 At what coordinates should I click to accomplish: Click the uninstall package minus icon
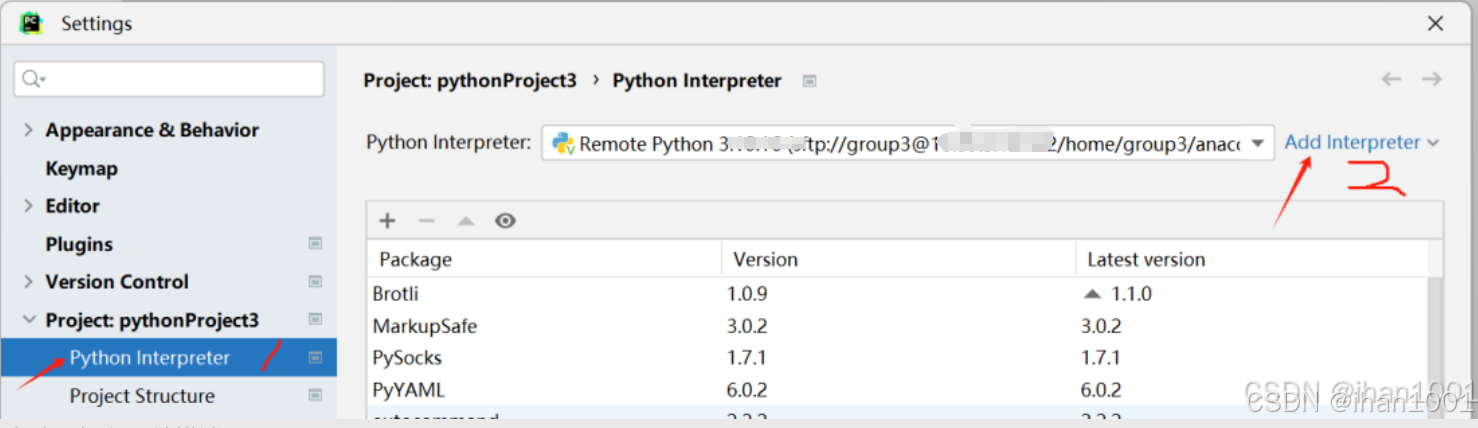[x=426, y=221]
